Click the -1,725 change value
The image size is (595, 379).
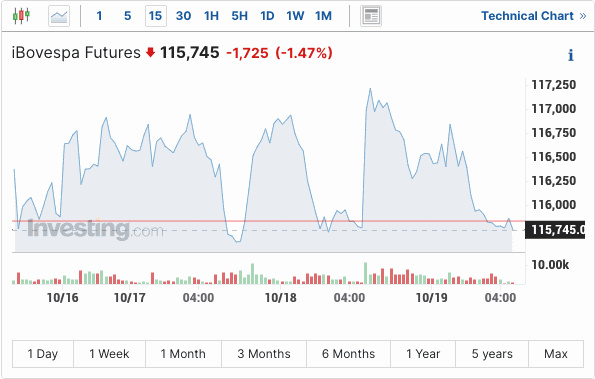click(247, 53)
